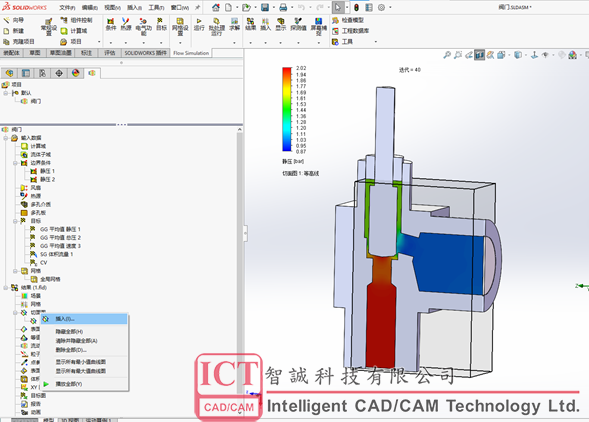This screenshot has width=589, height=422.
Task: Click the Select cursor arrow tool
Action: (338, 7)
